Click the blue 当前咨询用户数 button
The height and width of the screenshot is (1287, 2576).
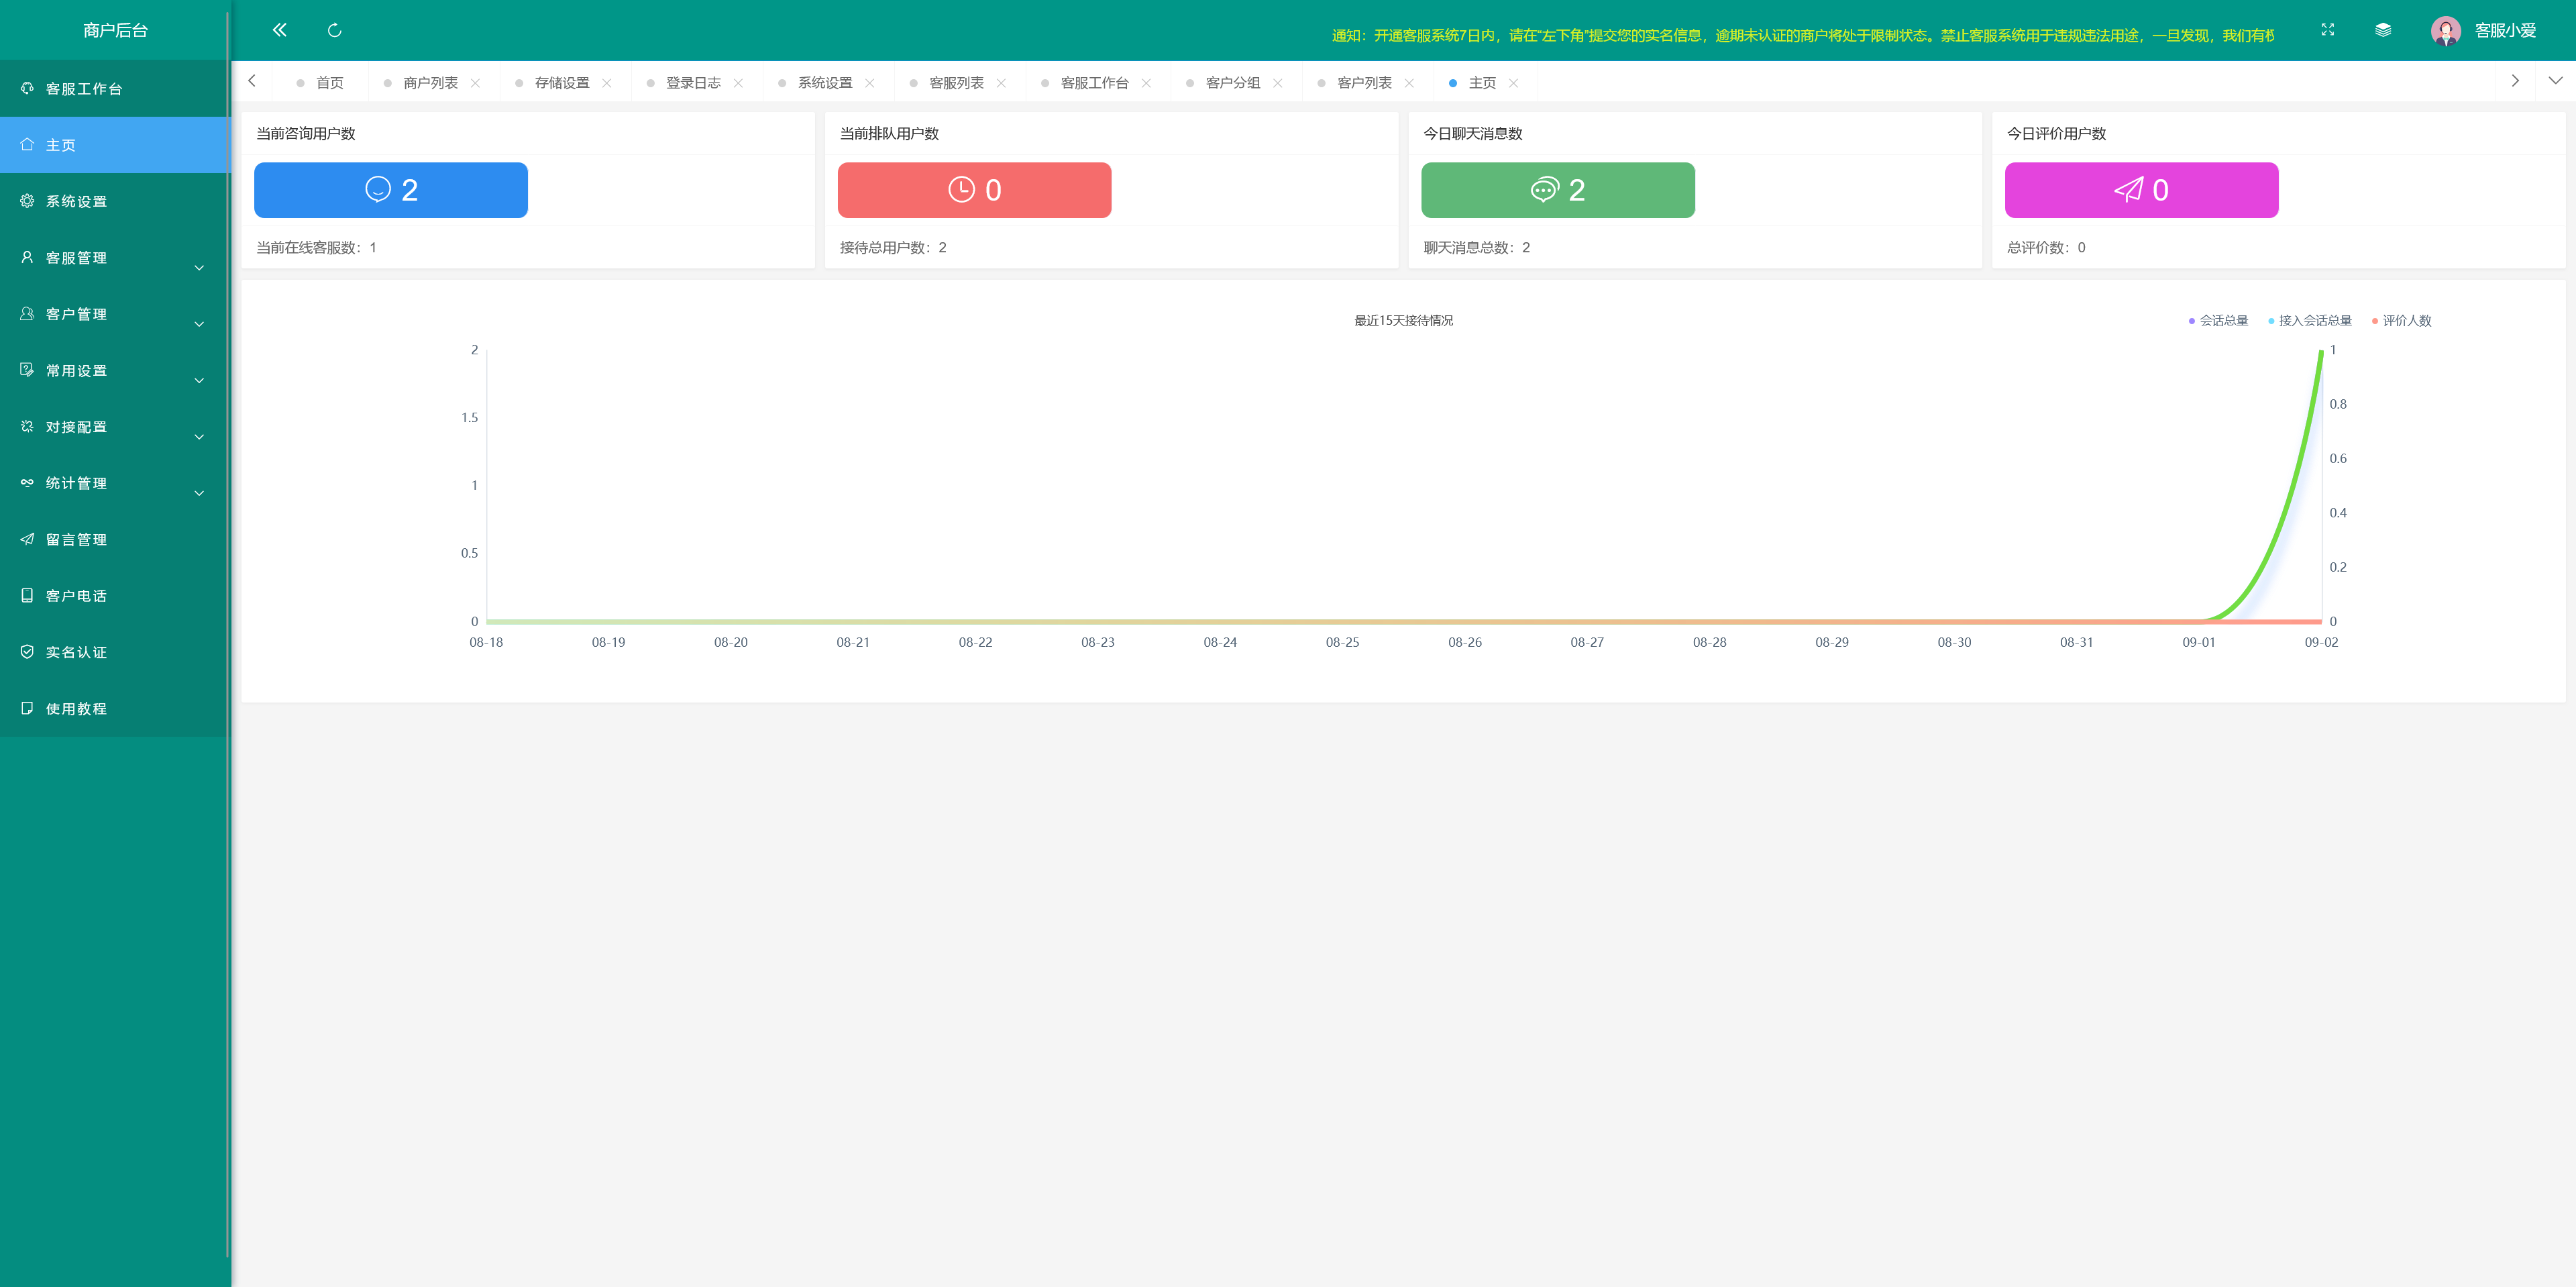pyautogui.click(x=390, y=190)
